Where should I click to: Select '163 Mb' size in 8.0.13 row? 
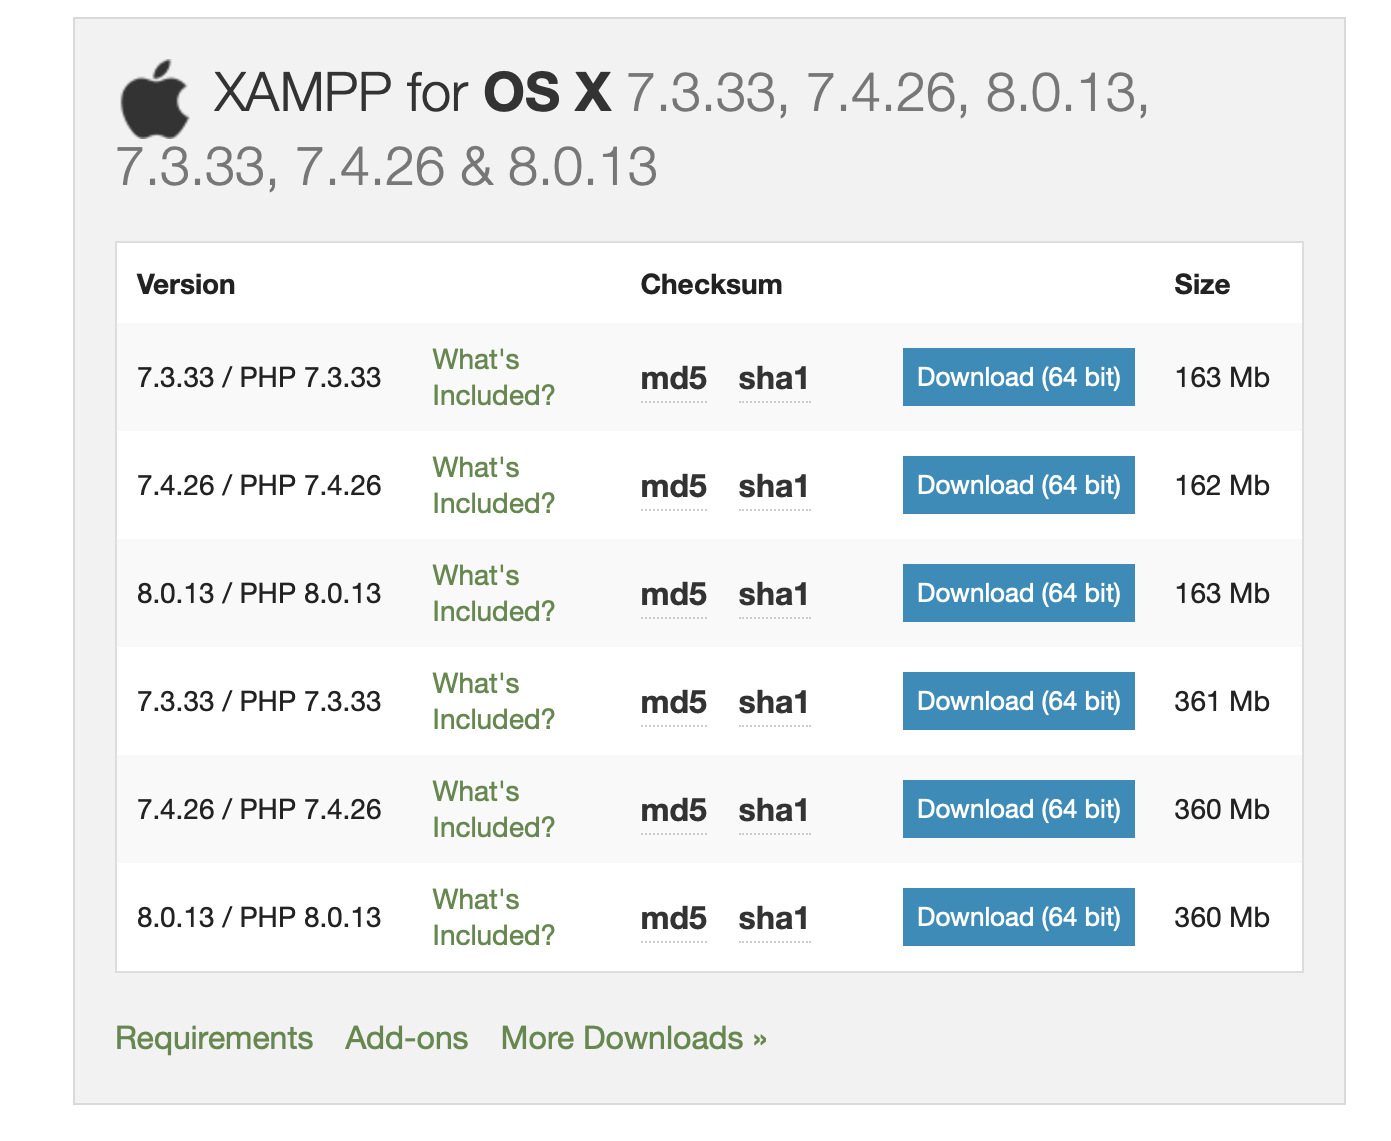(1222, 593)
